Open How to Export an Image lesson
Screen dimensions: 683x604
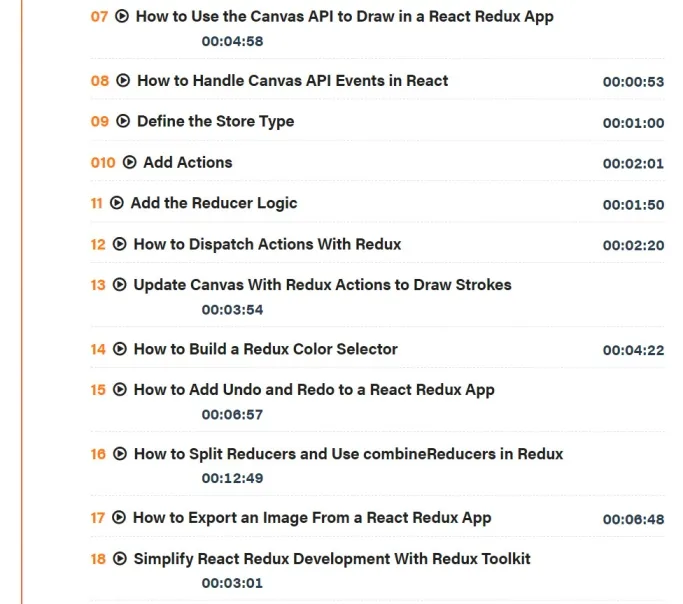(x=312, y=518)
